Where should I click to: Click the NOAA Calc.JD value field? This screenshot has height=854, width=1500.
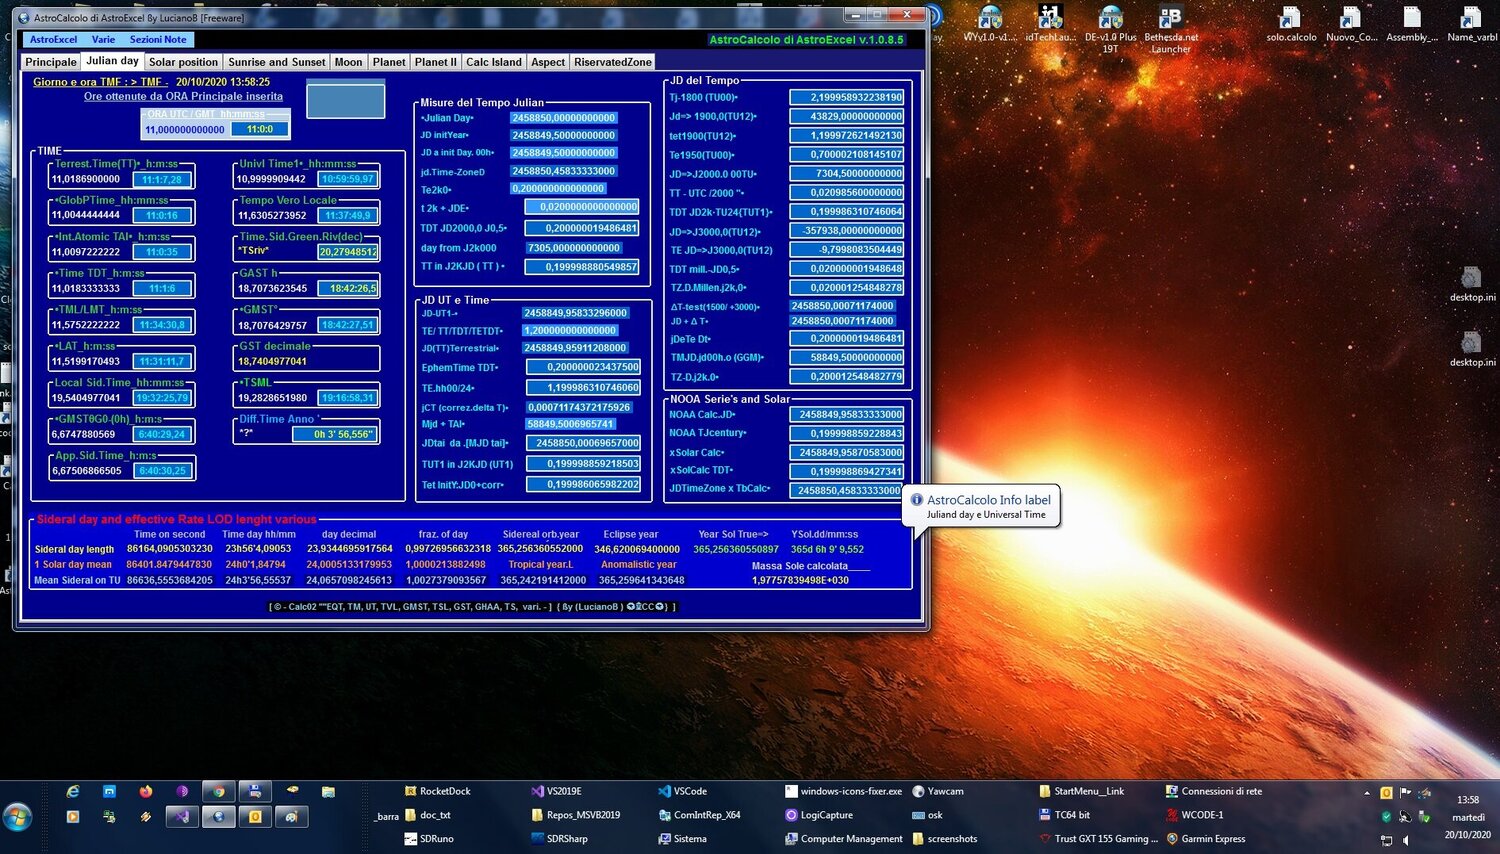(846, 414)
